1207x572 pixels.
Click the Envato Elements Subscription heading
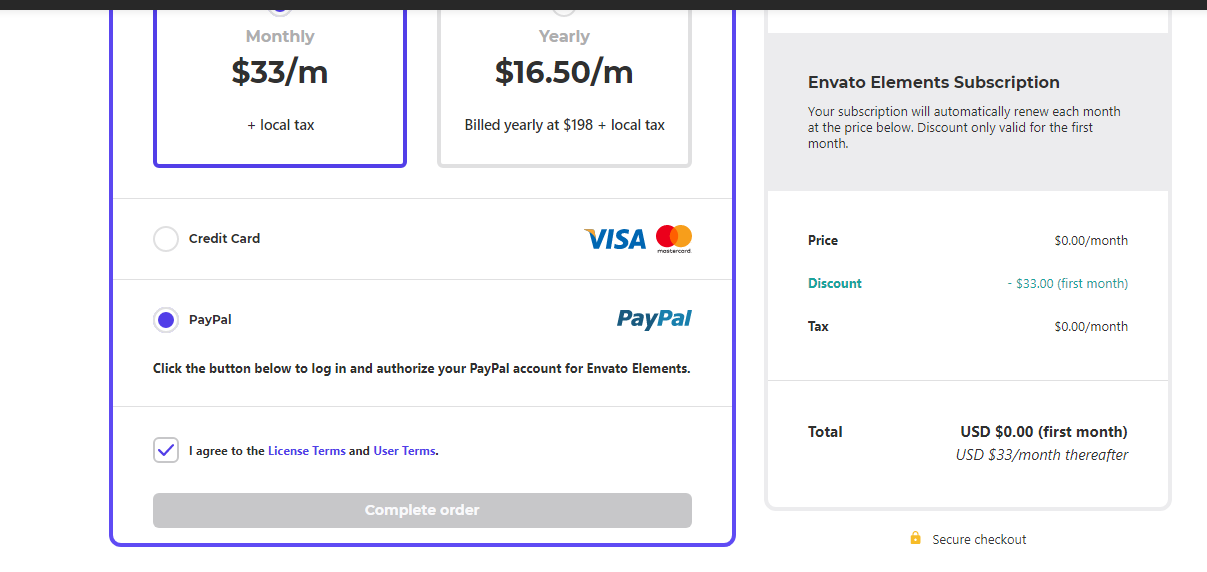point(933,82)
